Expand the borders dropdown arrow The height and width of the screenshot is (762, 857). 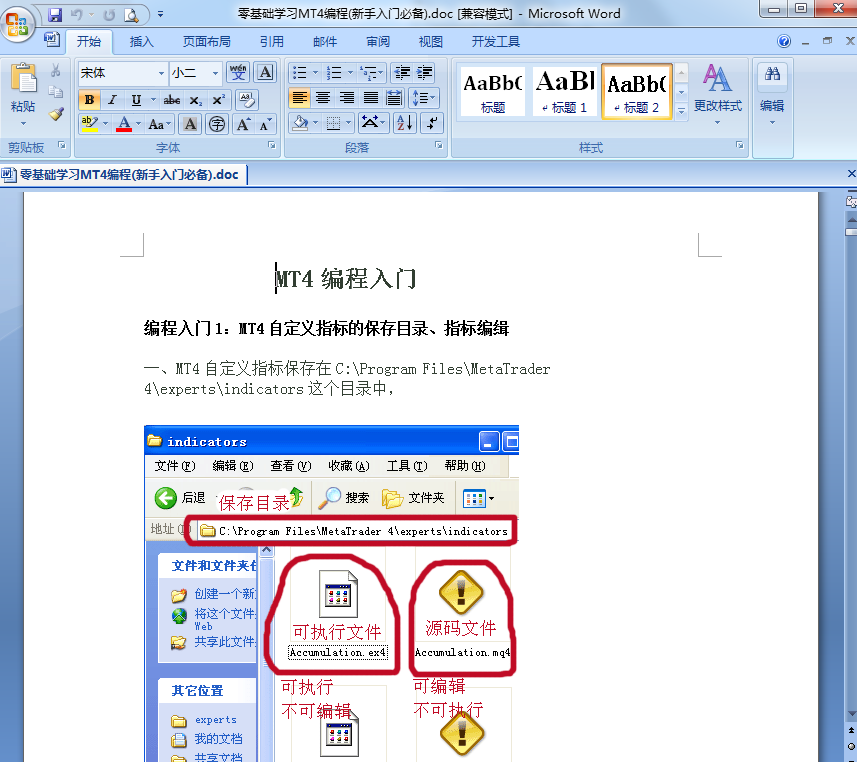[x=349, y=123]
